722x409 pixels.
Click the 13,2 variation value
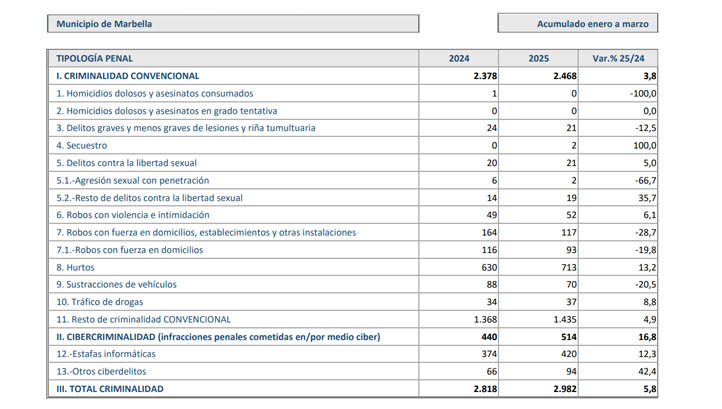[x=647, y=268]
